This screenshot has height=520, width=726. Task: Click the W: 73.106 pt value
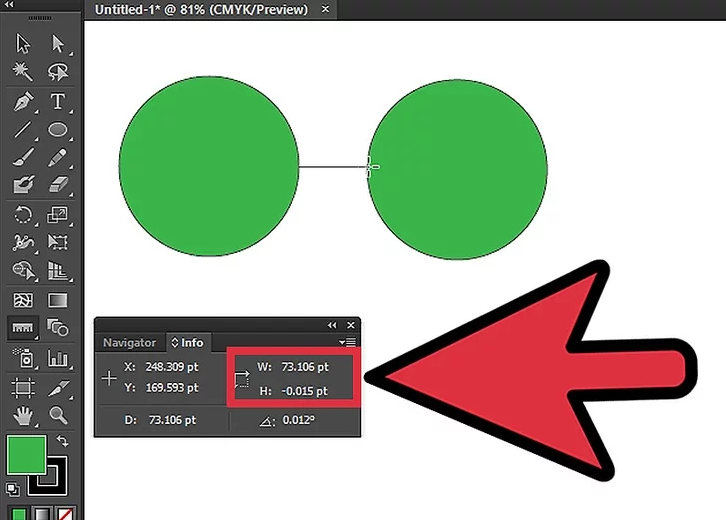305,367
